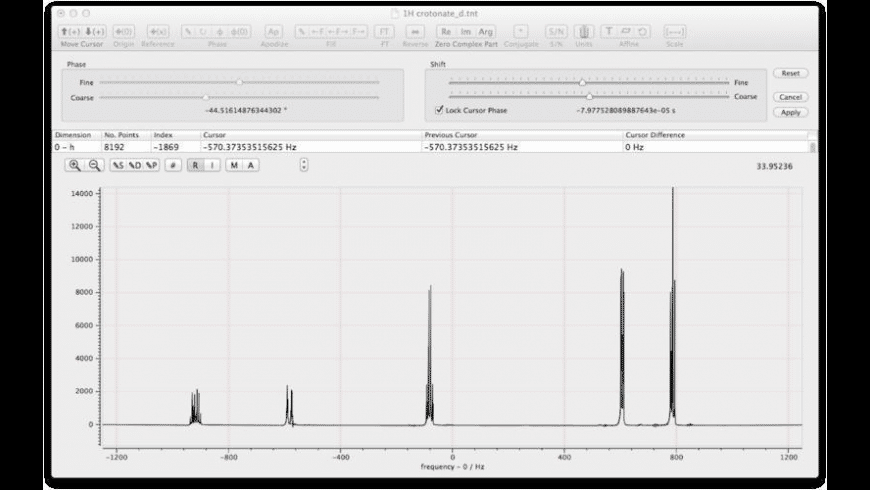
Task: Select the P draw-style icon
Action: click(151, 165)
